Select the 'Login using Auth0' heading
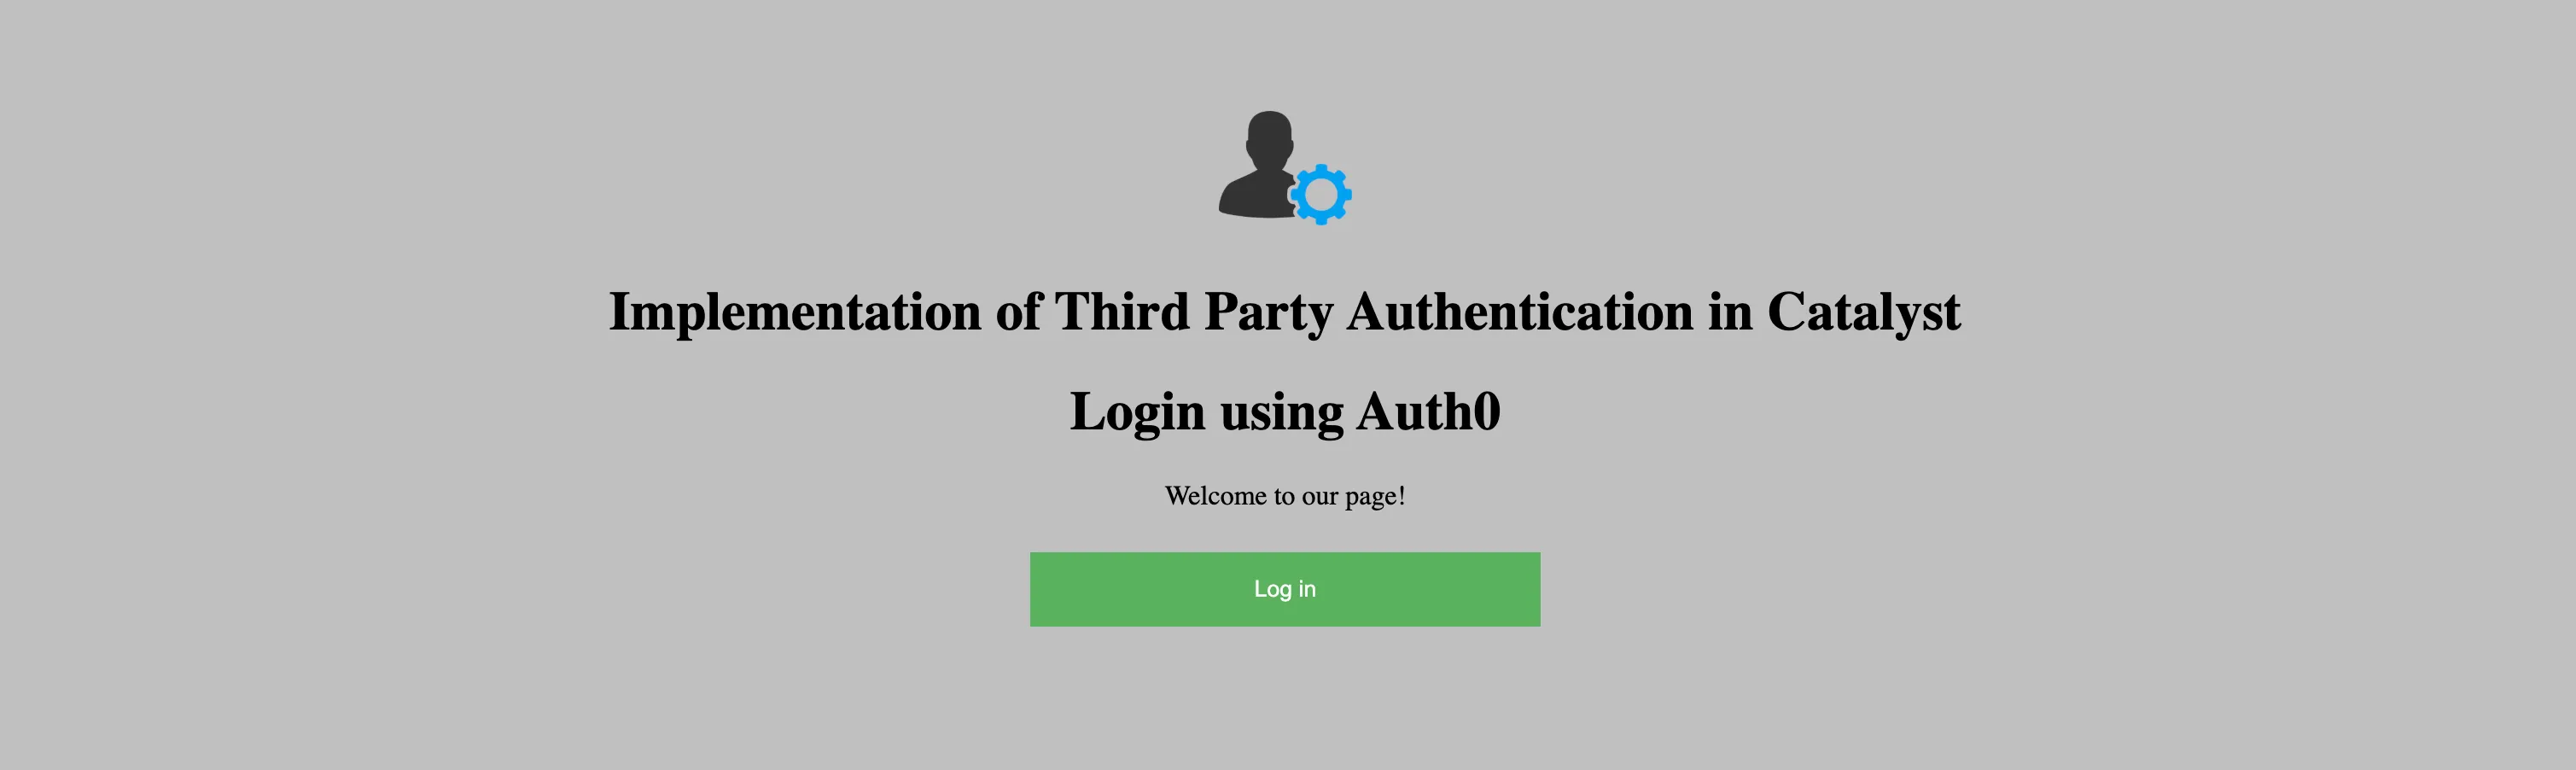The width and height of the screenshot is (2576, 770). [x=1285, y=411]
